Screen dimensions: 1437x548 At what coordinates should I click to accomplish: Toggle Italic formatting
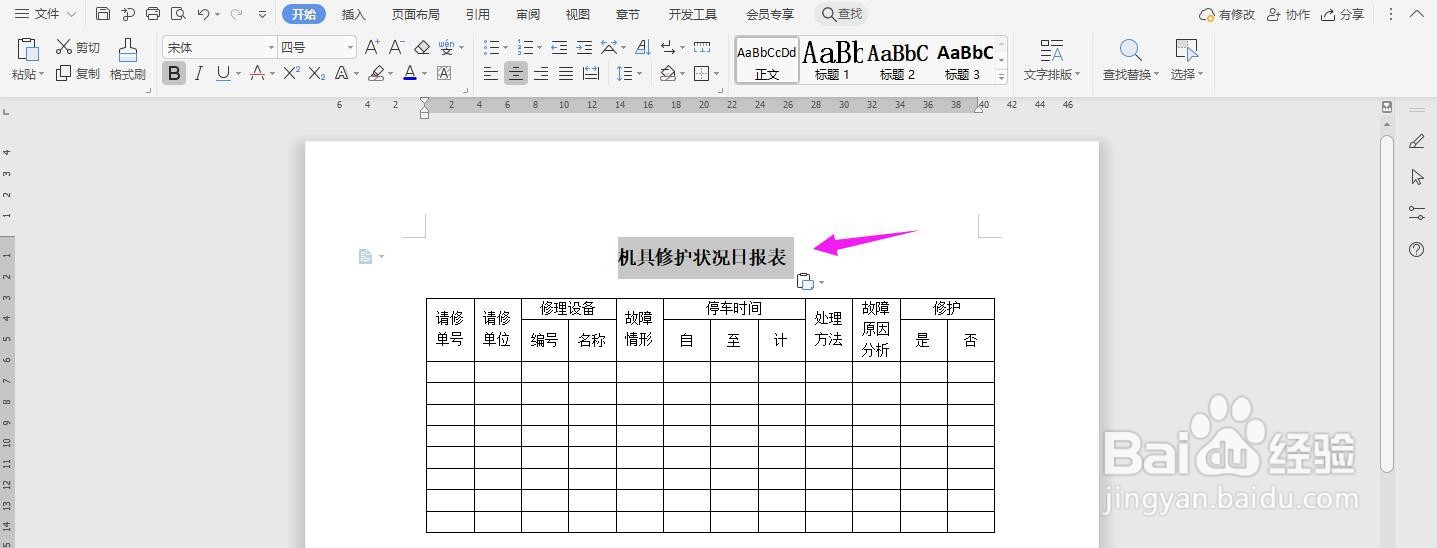[x=199, y=73]
